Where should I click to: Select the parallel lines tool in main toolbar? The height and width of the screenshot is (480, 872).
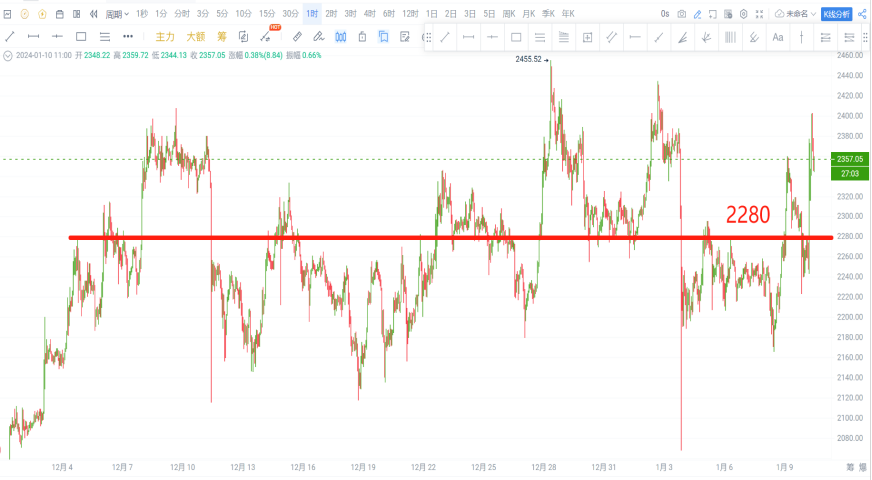coord(105,37)
